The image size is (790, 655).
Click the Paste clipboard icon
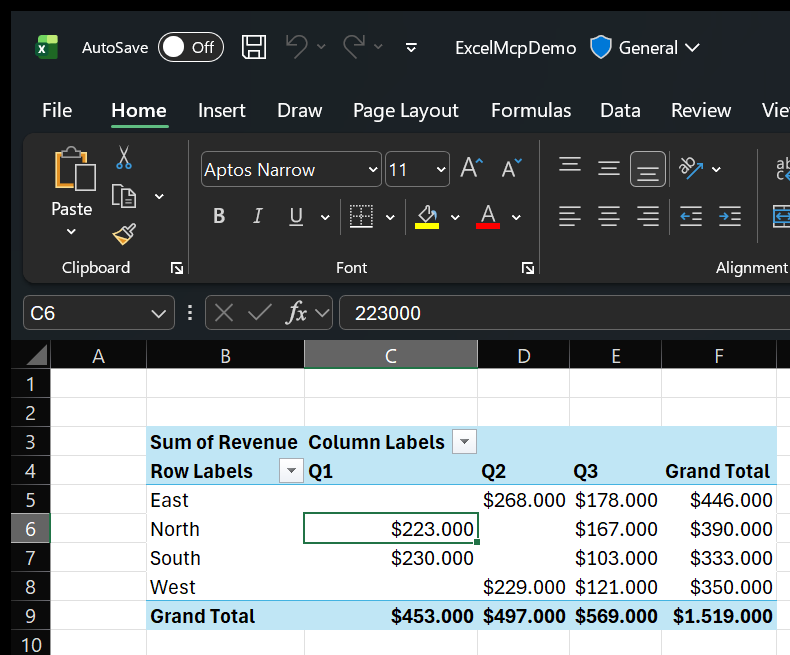(75, 170)
